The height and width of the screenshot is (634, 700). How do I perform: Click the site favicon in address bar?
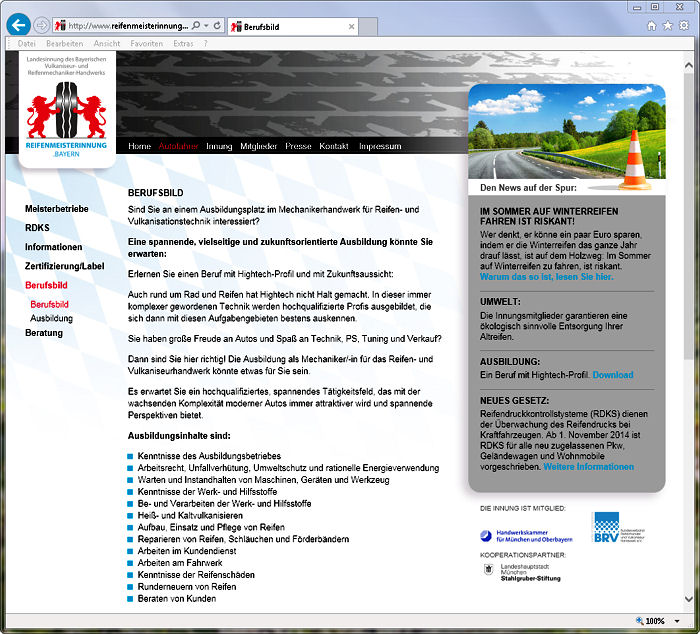pos(60,26)
